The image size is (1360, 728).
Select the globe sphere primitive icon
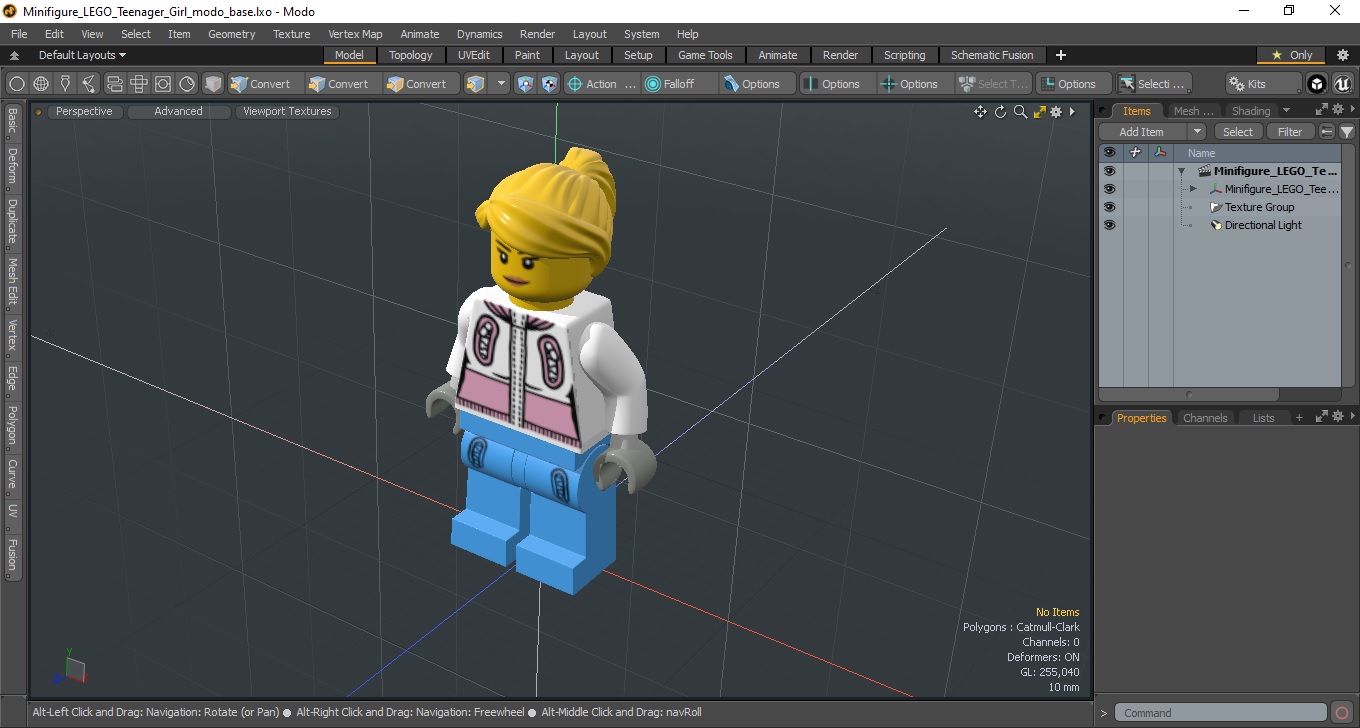point(41,84)
